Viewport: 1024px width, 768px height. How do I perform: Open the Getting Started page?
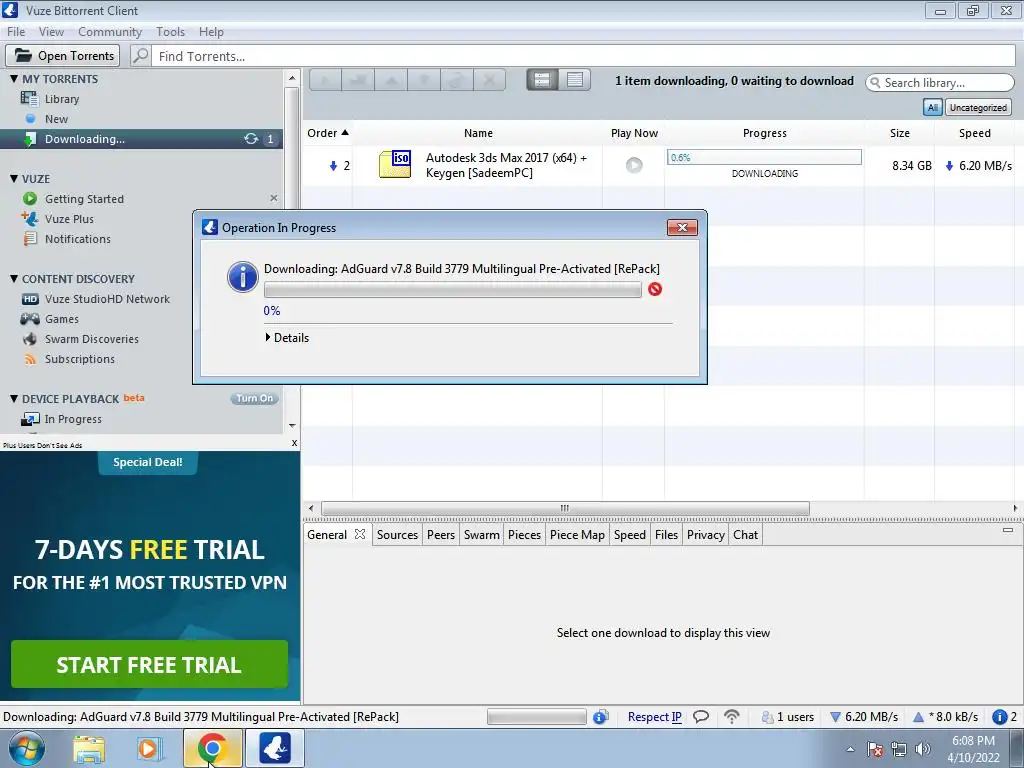click(x=84, y=199)
